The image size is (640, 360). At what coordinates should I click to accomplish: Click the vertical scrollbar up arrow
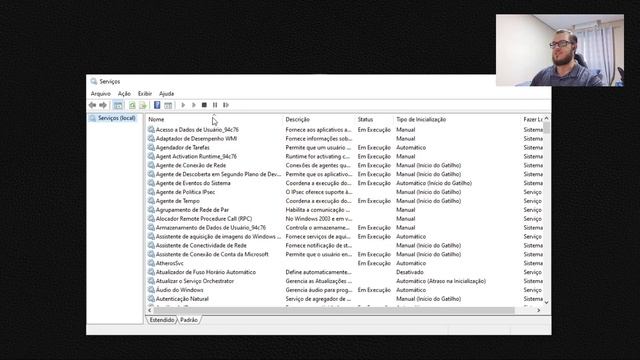pyautogui.click(x=547, y=118)
